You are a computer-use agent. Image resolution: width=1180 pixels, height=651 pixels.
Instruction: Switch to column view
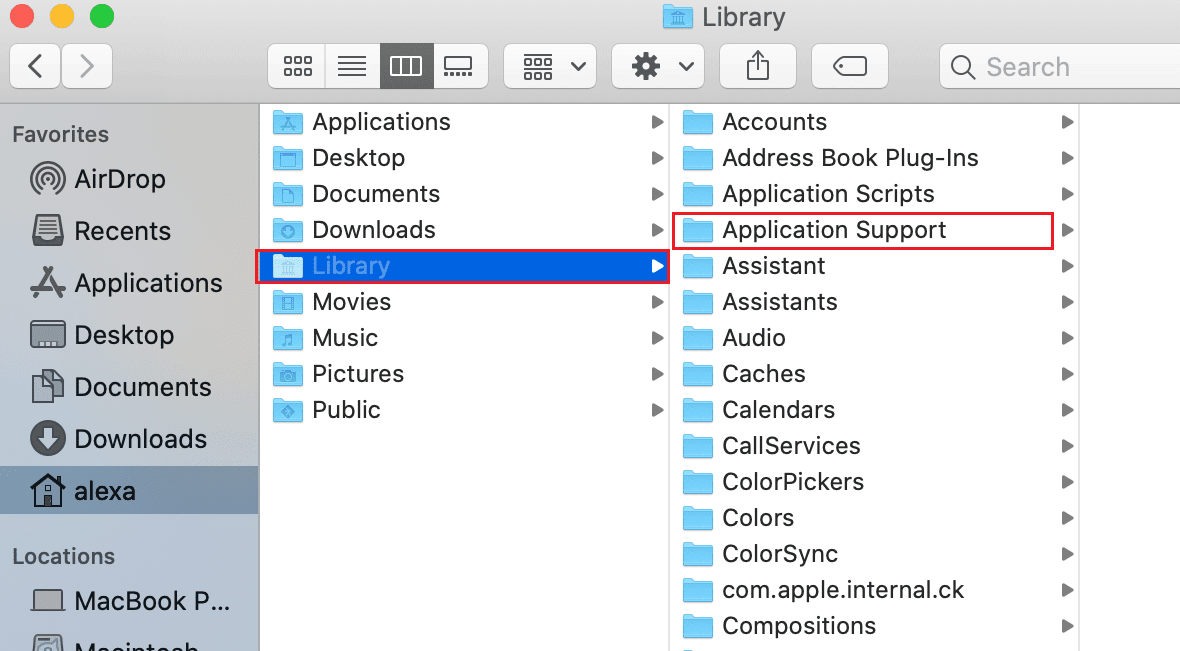tap(406, 66)
